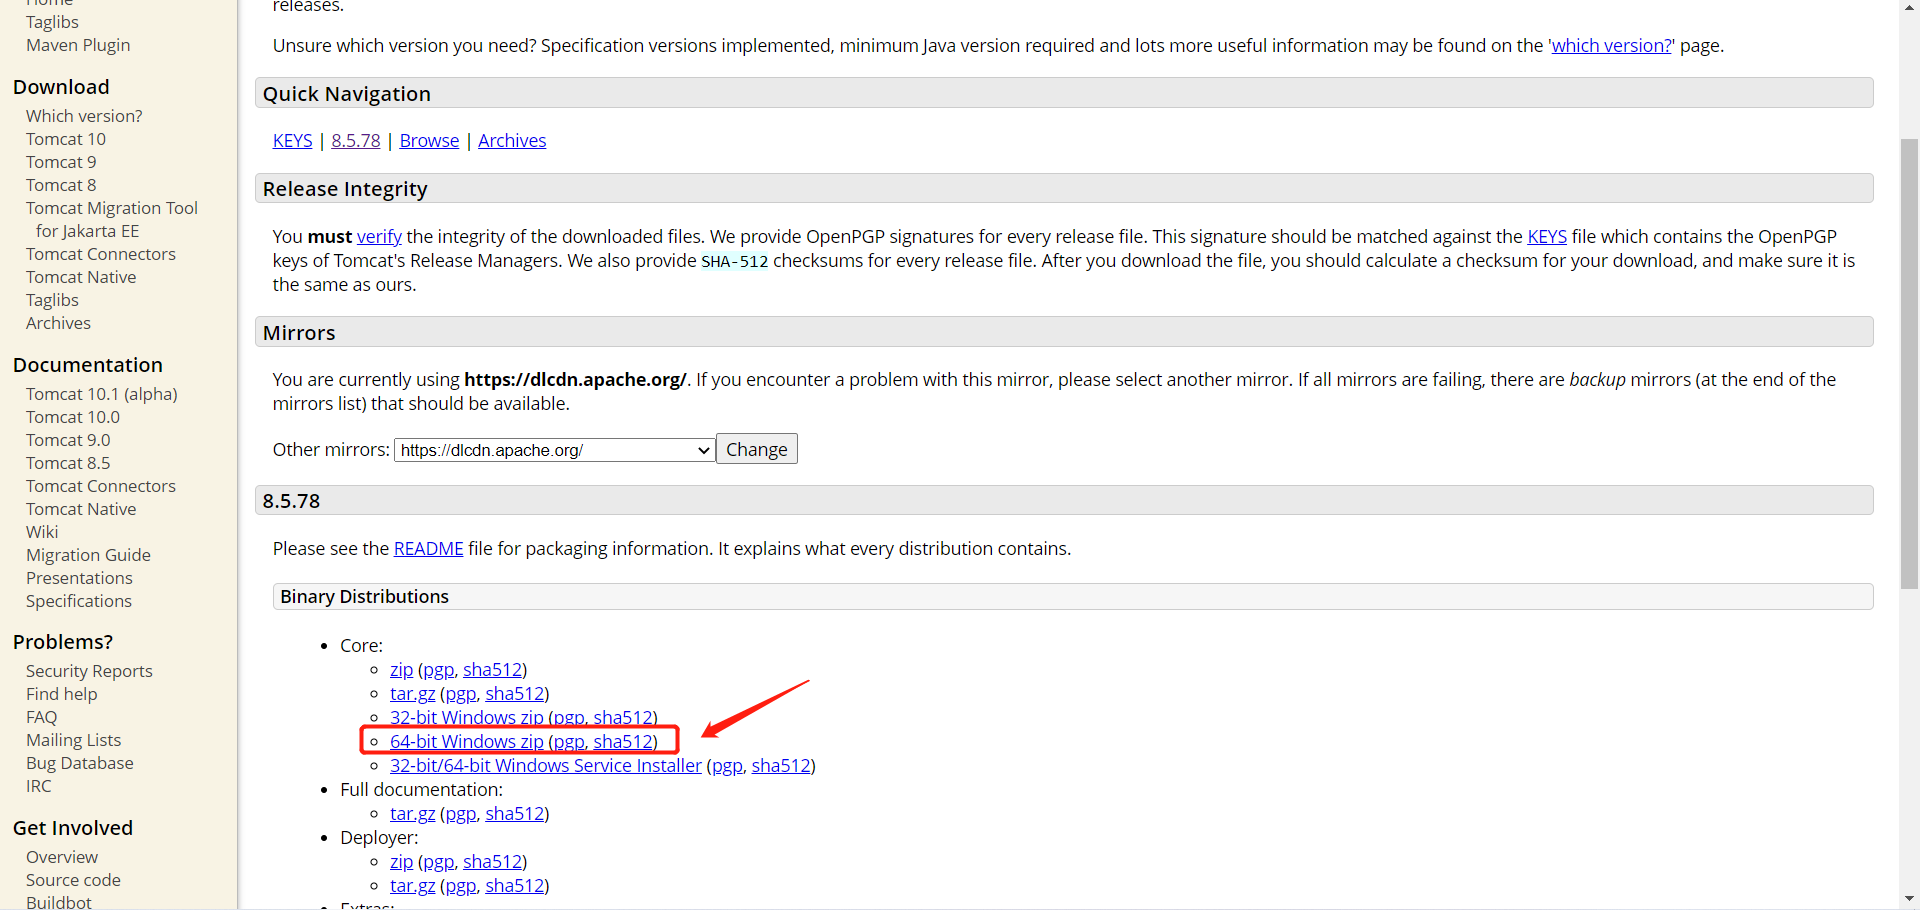Open the KEYS link in Quick Navigation
Image resolution: width=1920 pixels, height=910 pixels.
[x=292, y=141]
